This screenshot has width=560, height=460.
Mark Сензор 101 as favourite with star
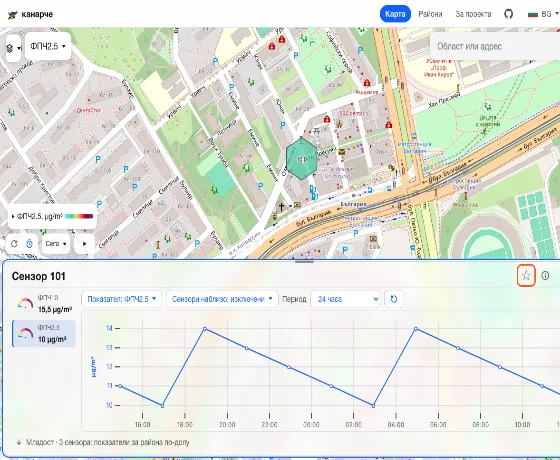526,275
